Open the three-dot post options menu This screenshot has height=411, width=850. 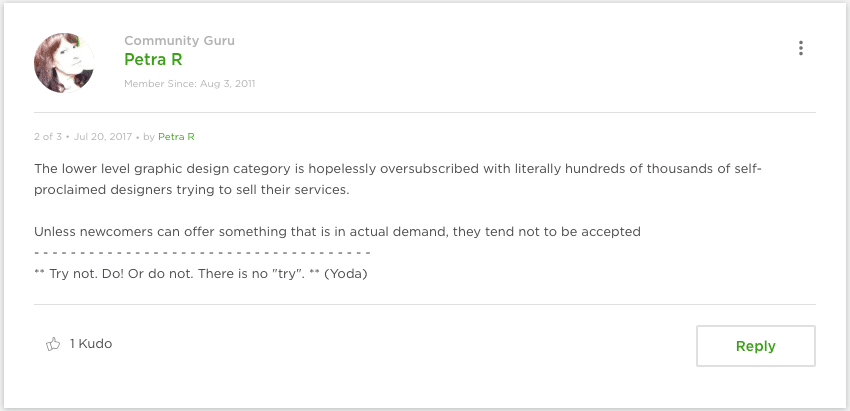click(800, 48)
